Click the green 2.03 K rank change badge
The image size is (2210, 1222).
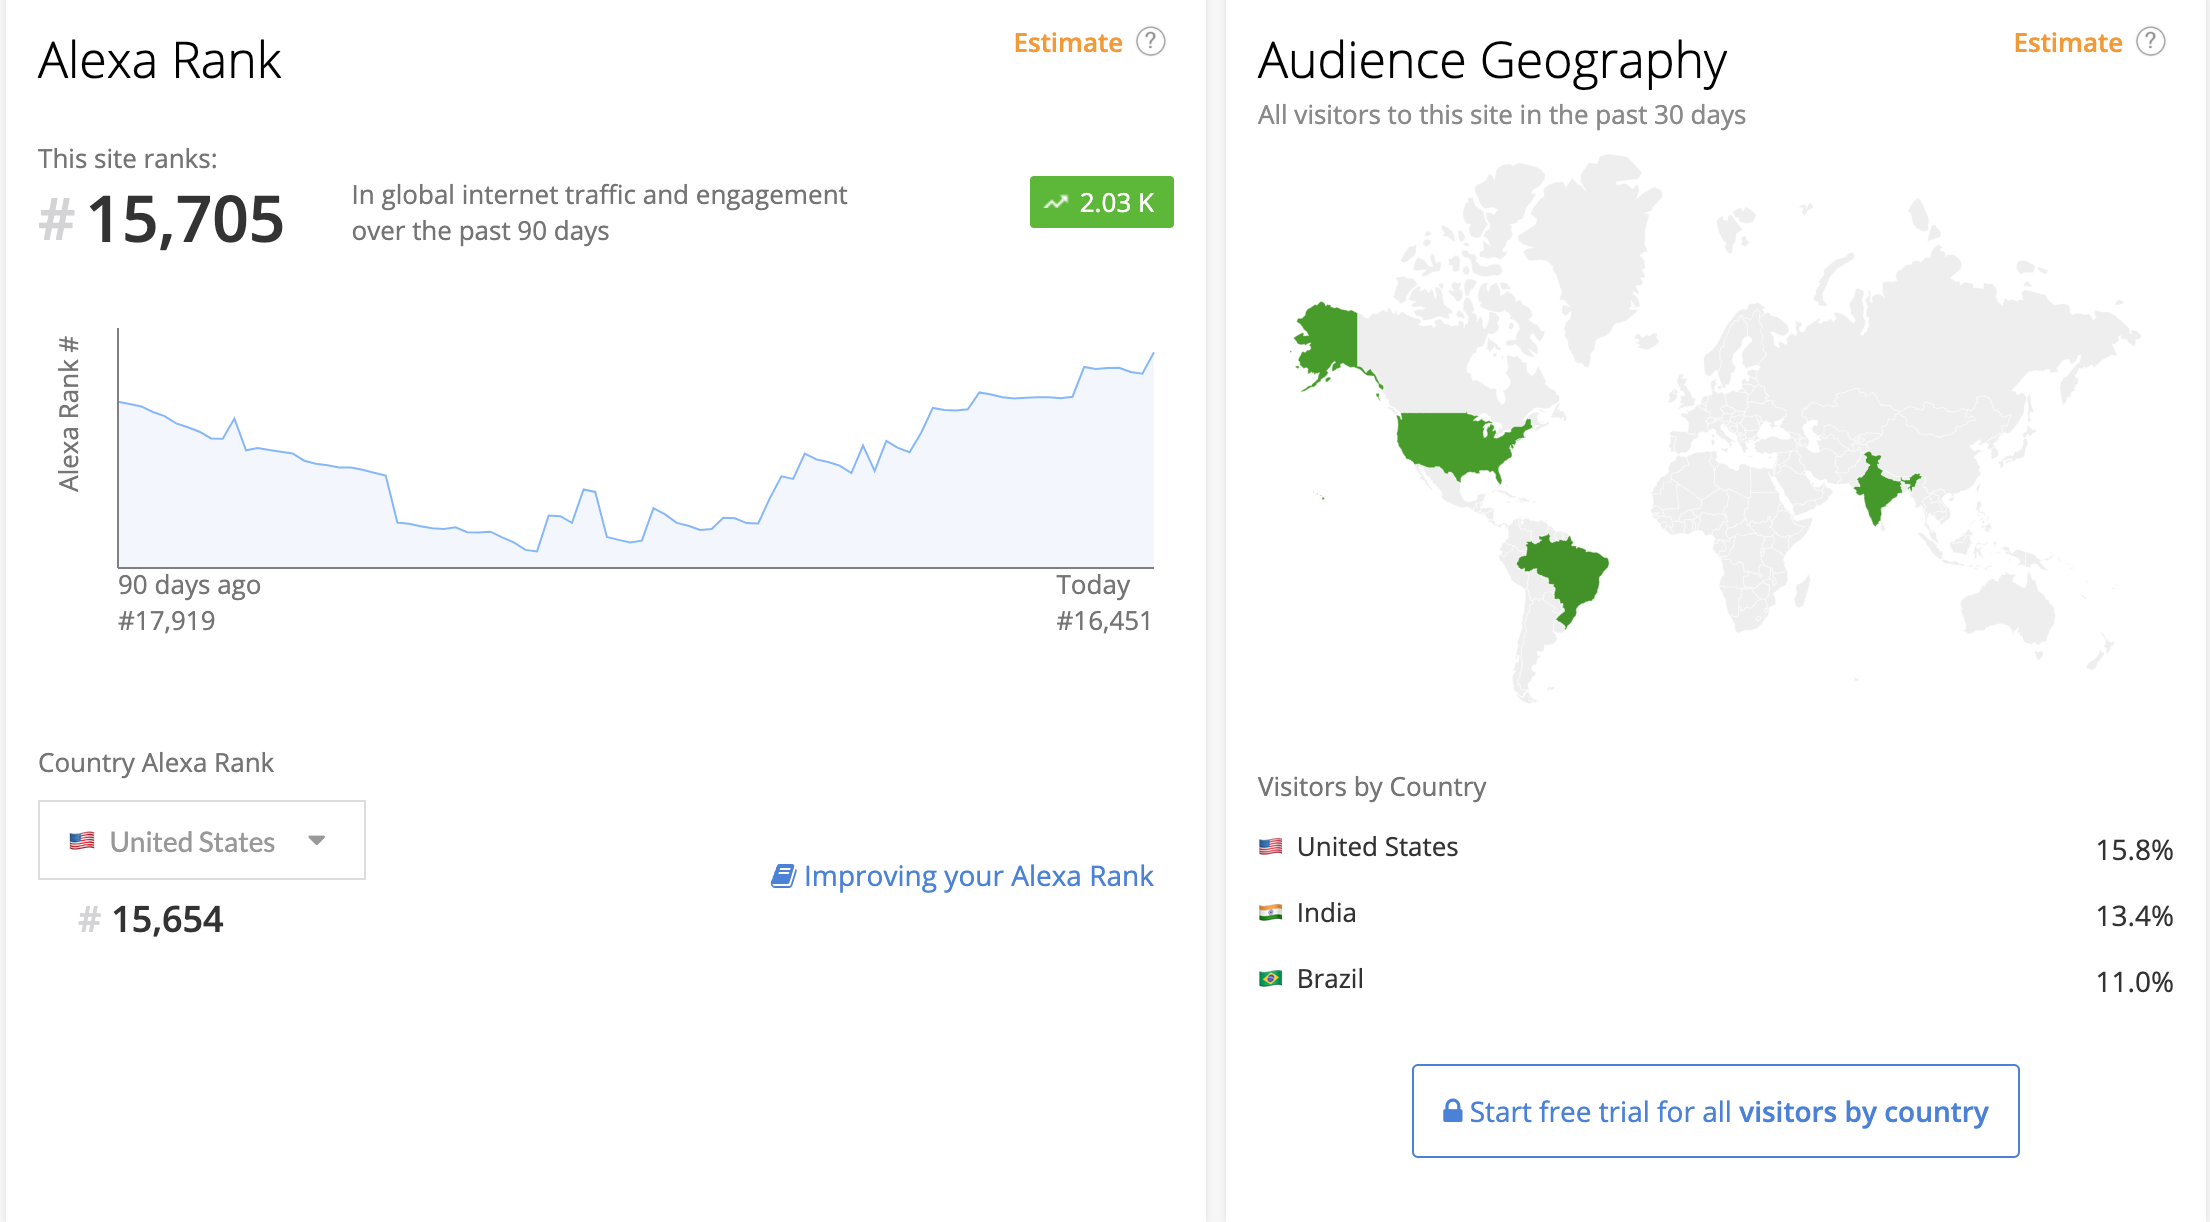tap(1102, 202)
